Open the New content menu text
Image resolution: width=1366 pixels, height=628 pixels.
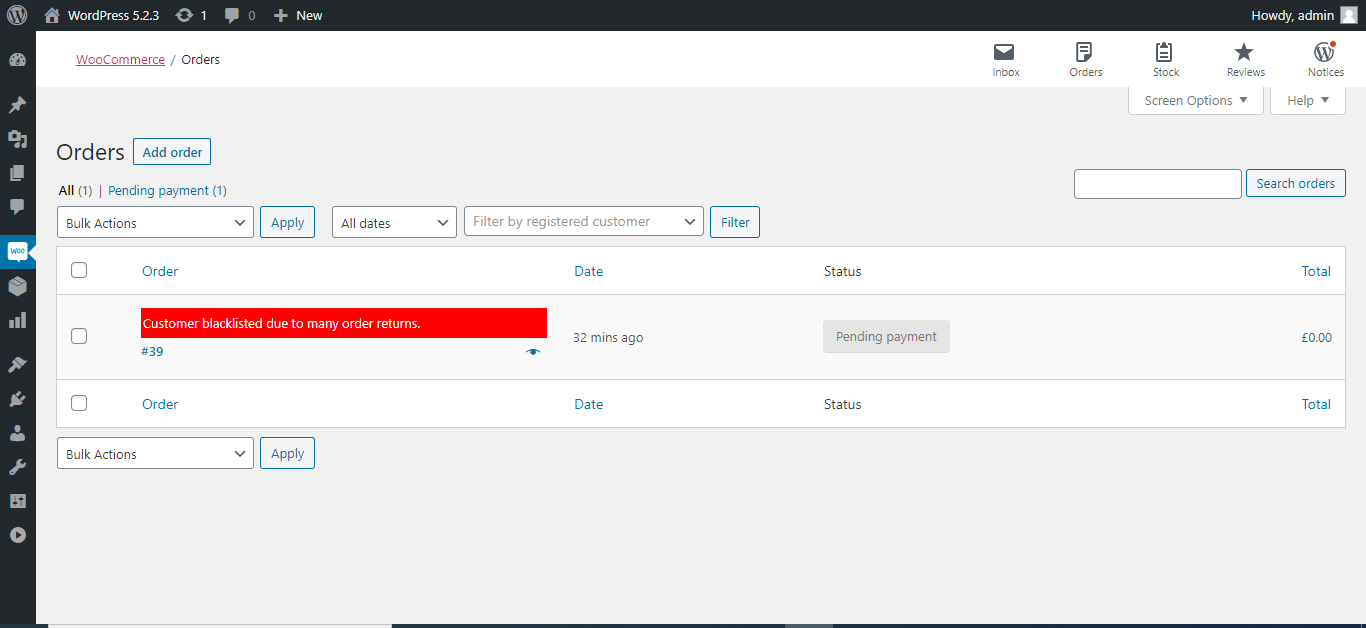coord(309,15)
